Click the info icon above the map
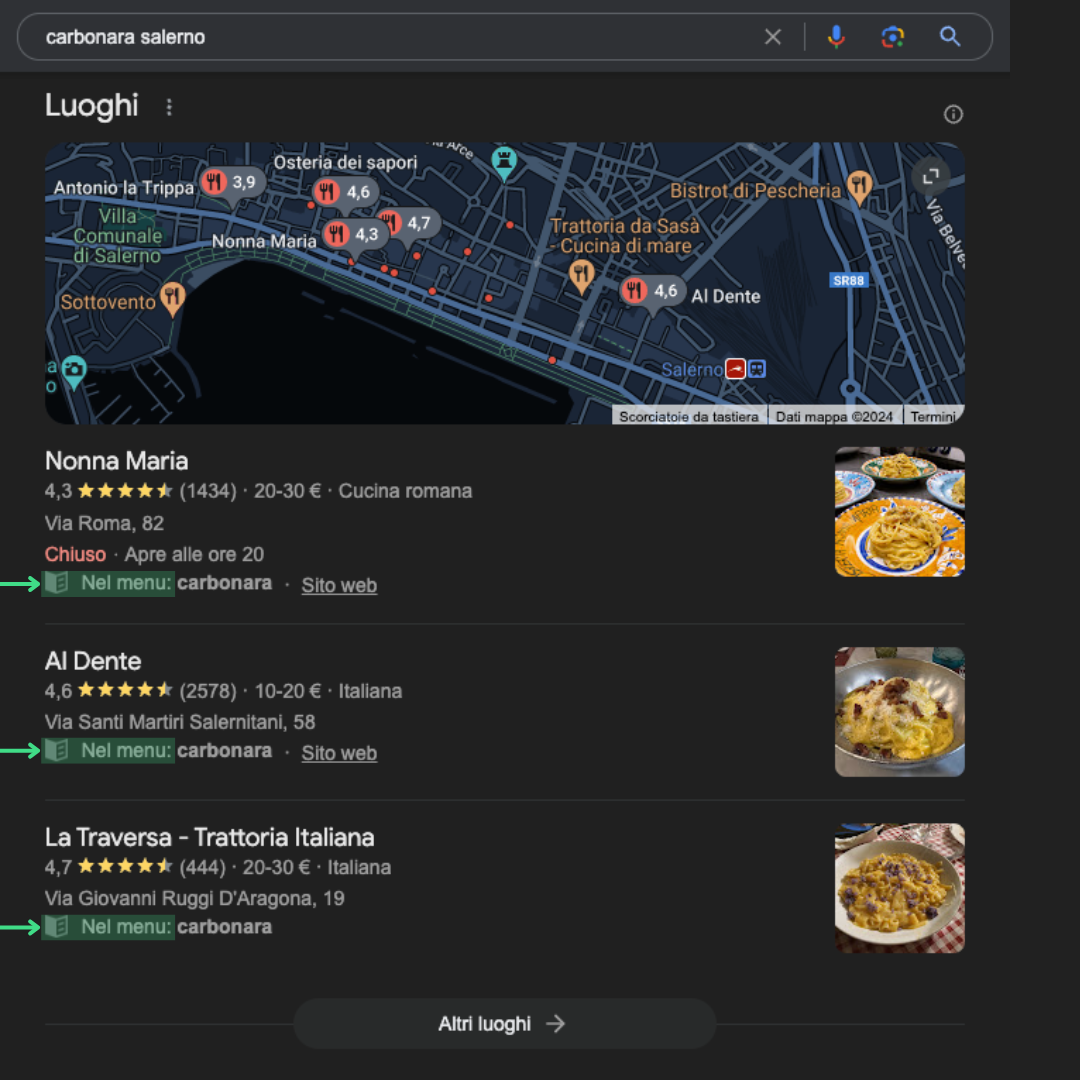This screenshot has height=1080, width=1080. coord(953,114)
